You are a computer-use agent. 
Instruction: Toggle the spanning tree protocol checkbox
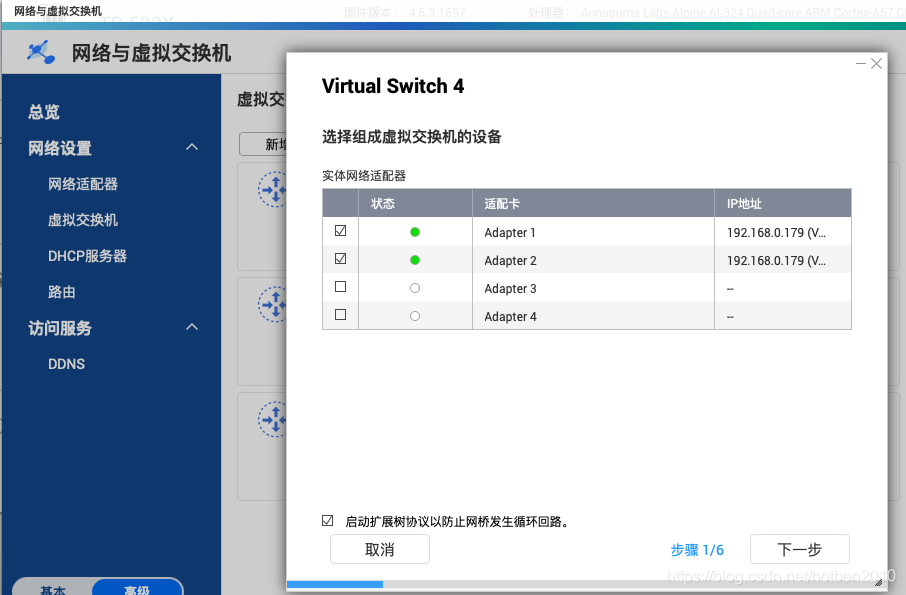point(328,521)
